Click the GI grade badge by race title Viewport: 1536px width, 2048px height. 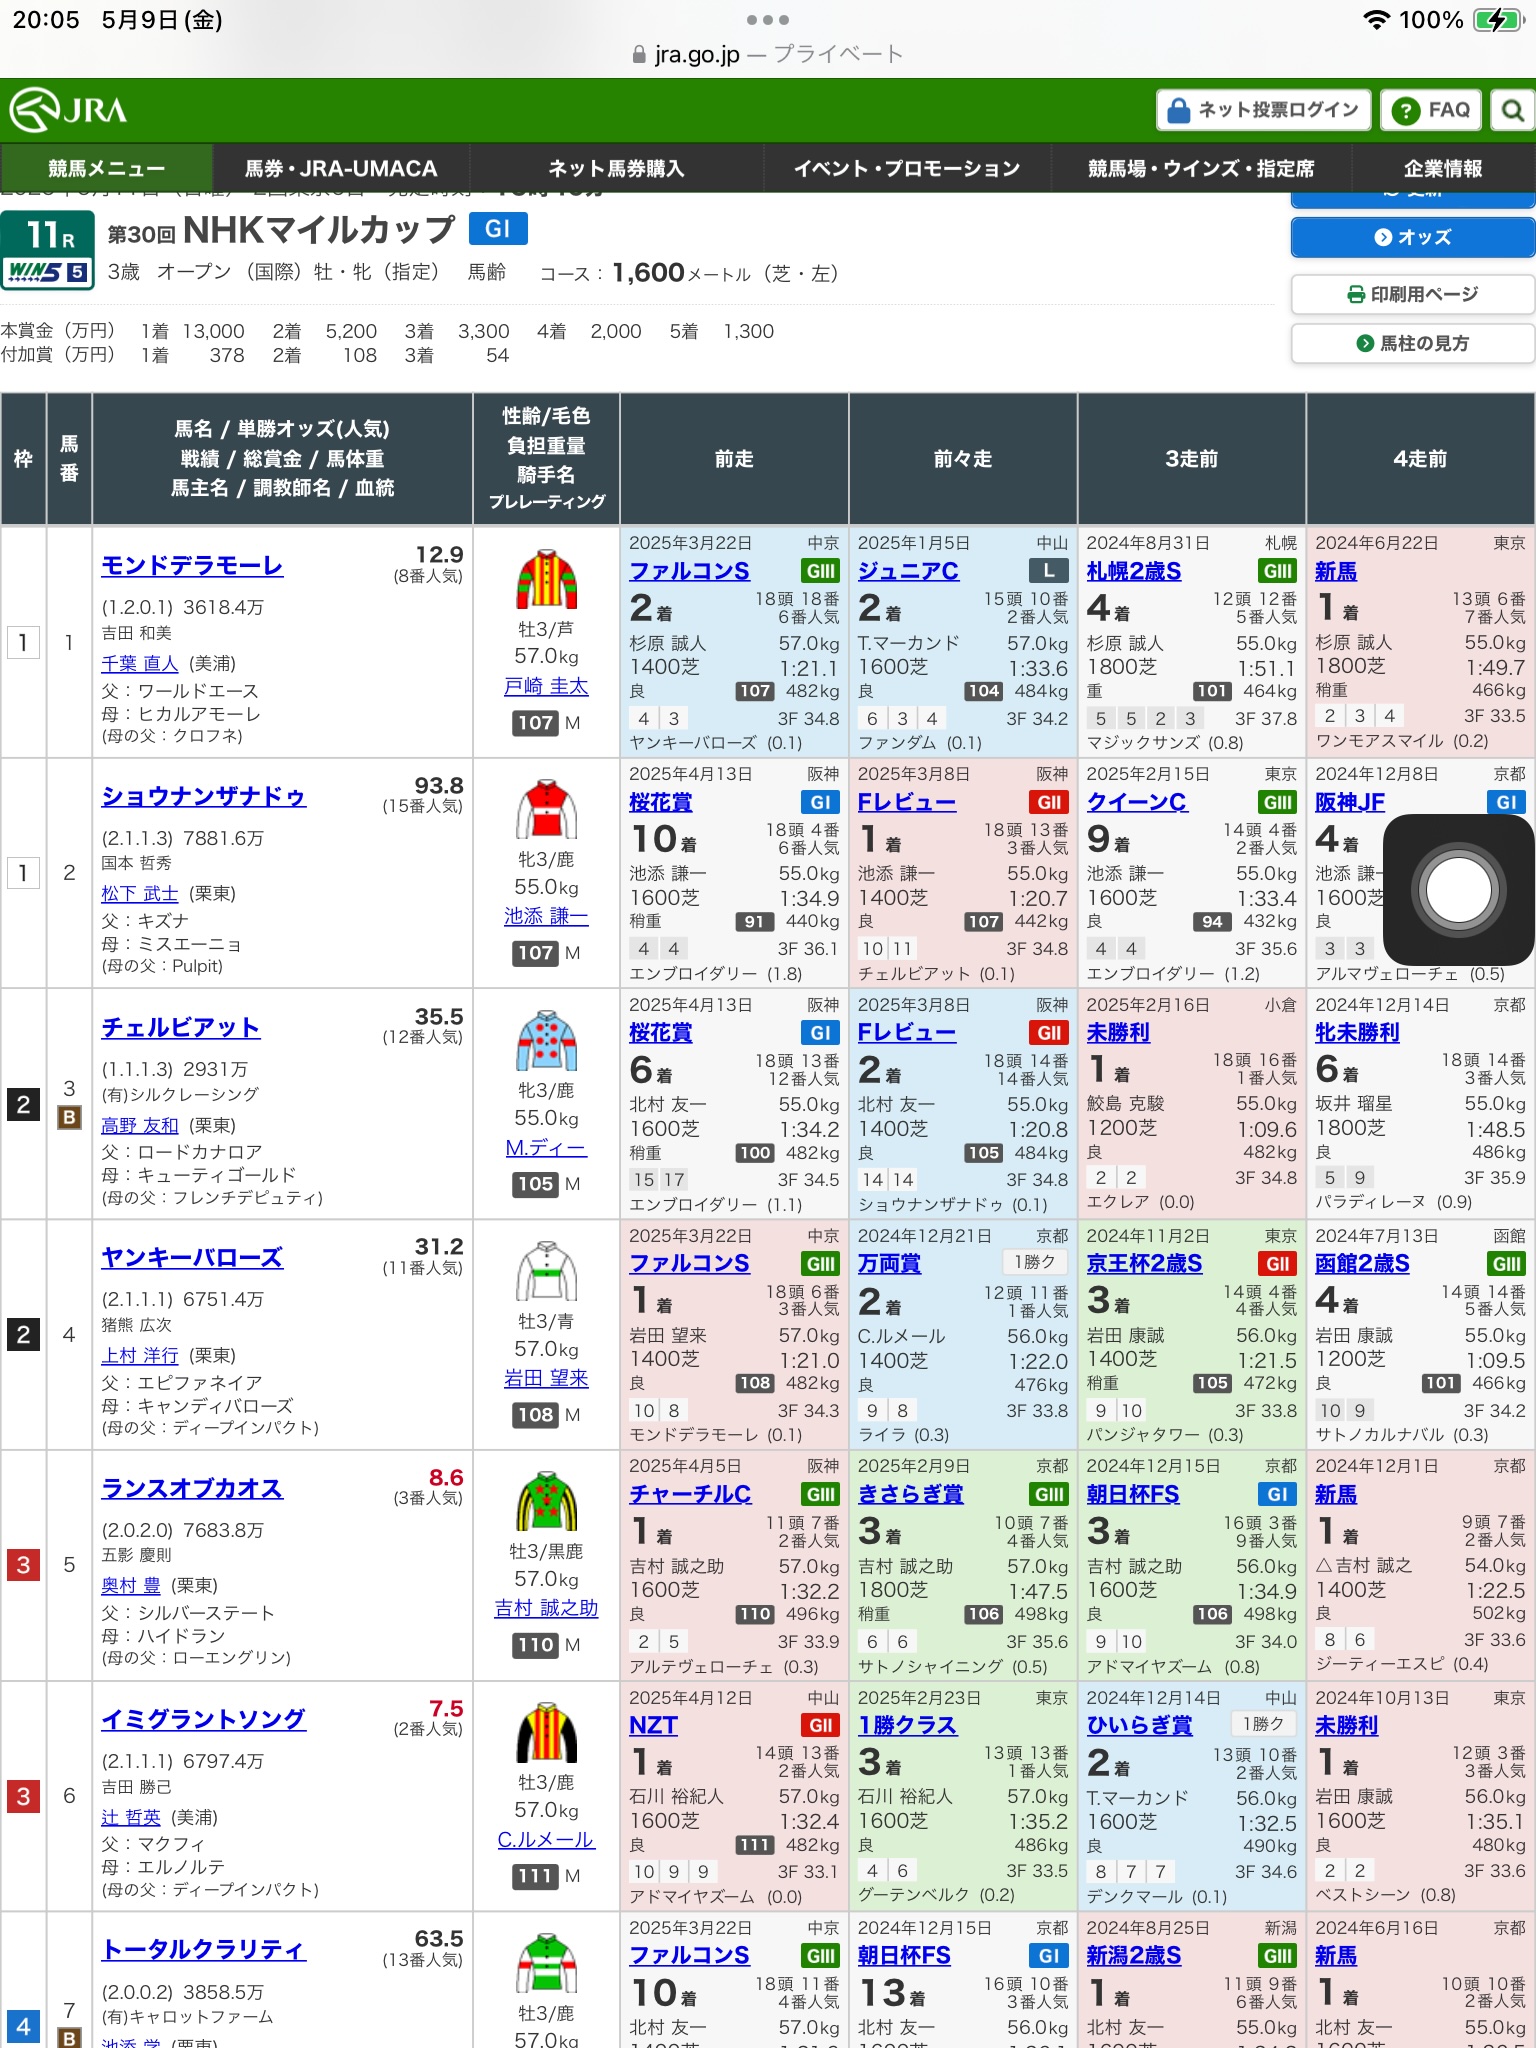pyautogui.click(x=498, y=229)
